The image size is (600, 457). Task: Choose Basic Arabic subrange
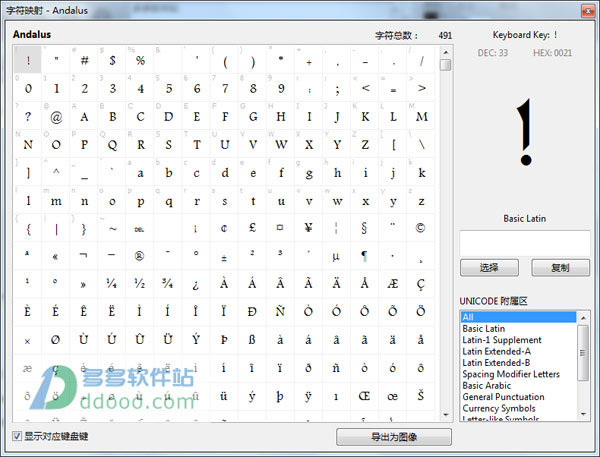(x=518, y=385)
